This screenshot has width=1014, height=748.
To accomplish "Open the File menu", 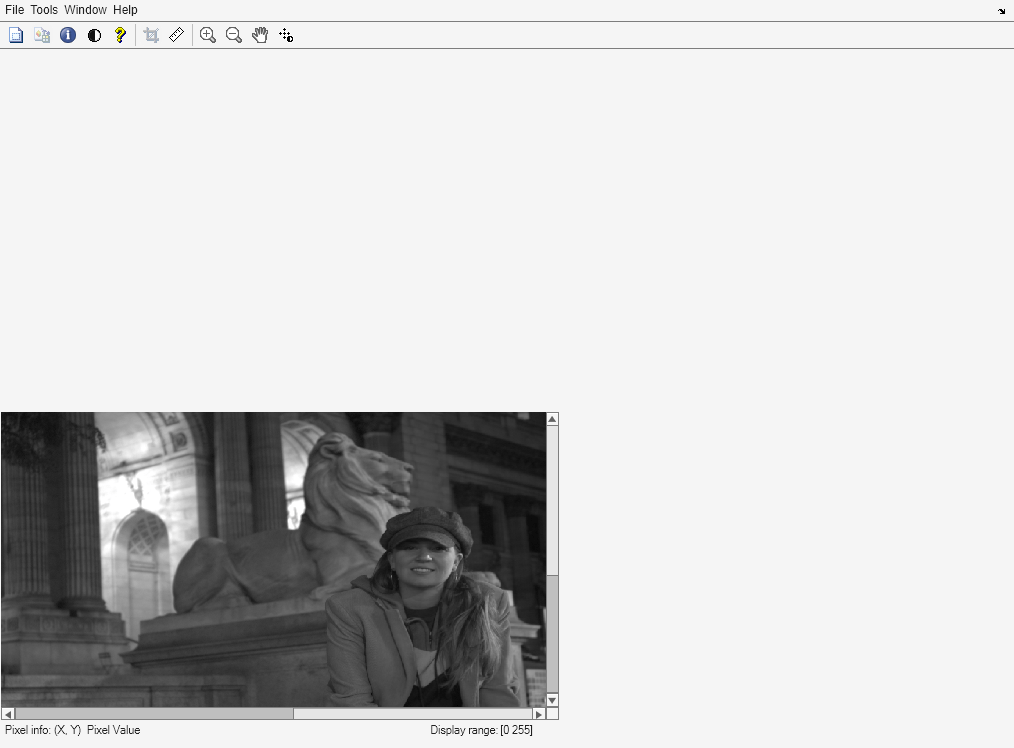I will (14, 9).
